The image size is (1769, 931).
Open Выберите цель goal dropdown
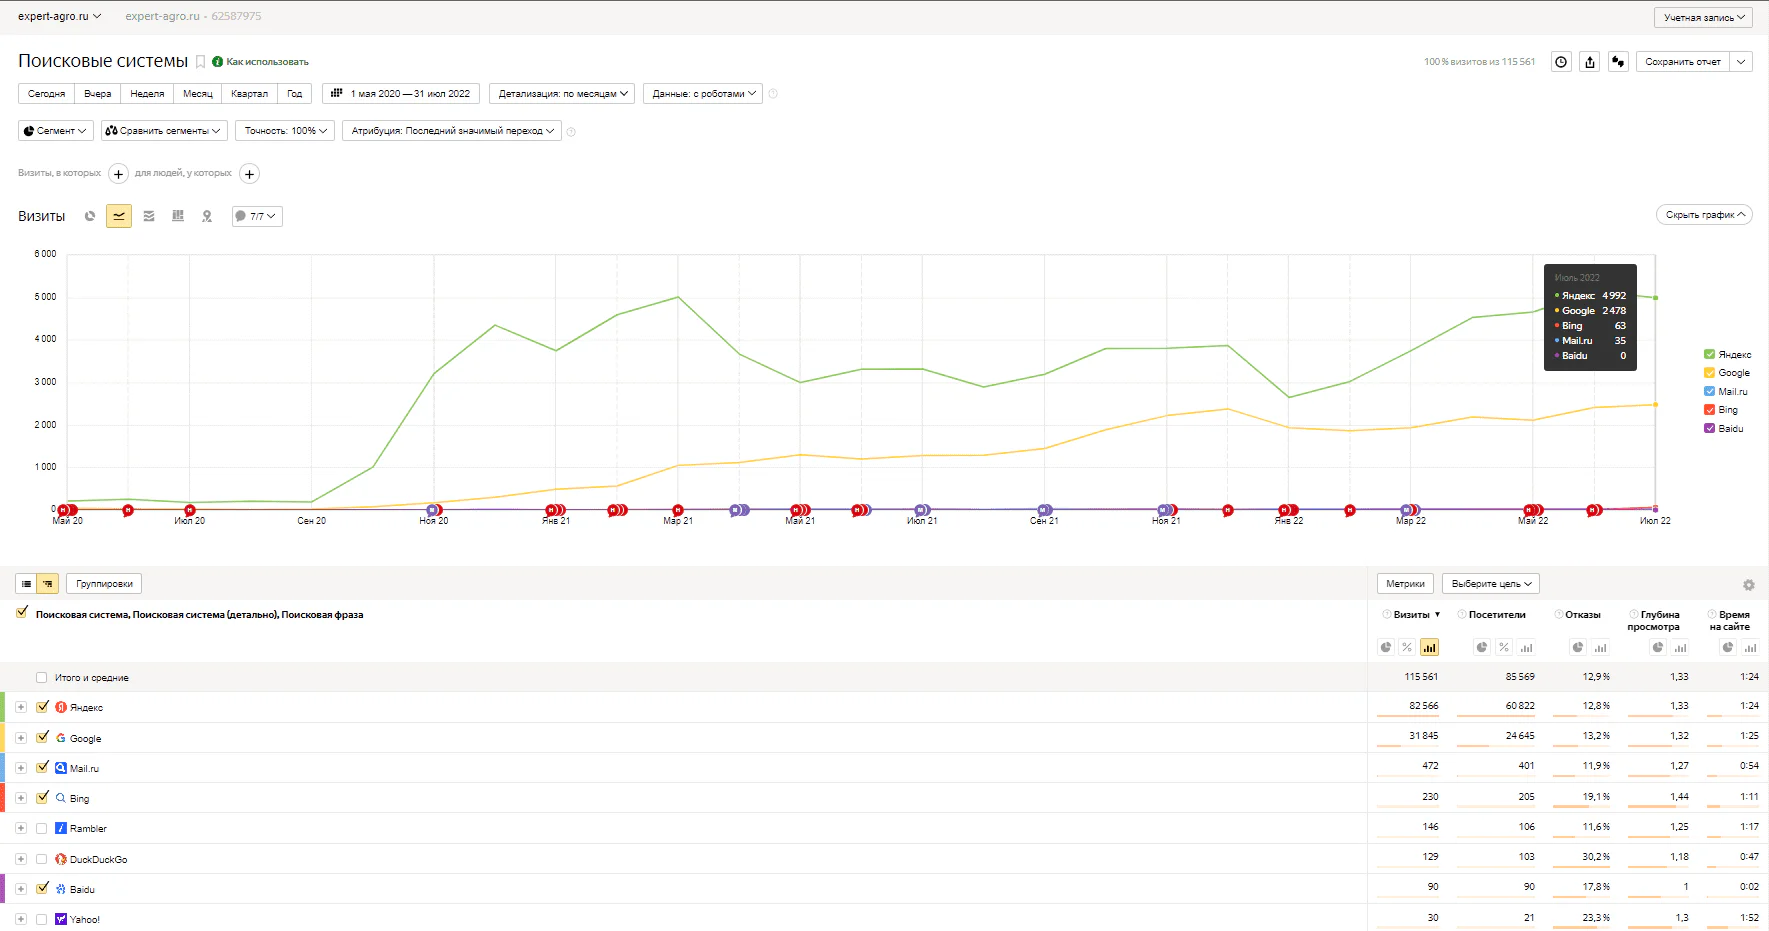tap(1491, 584)
